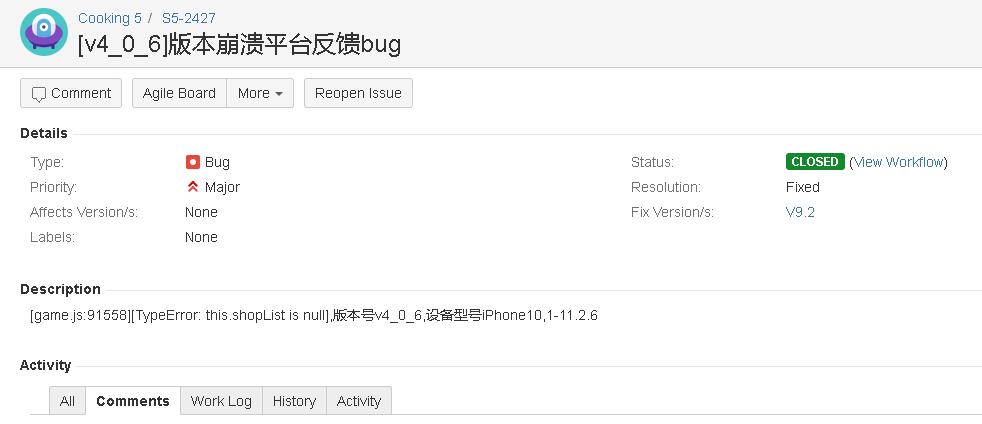Viewport: 982px width, 424px height.
Task: Click the Major priority arrow icon
Action: tap(193, 187)
